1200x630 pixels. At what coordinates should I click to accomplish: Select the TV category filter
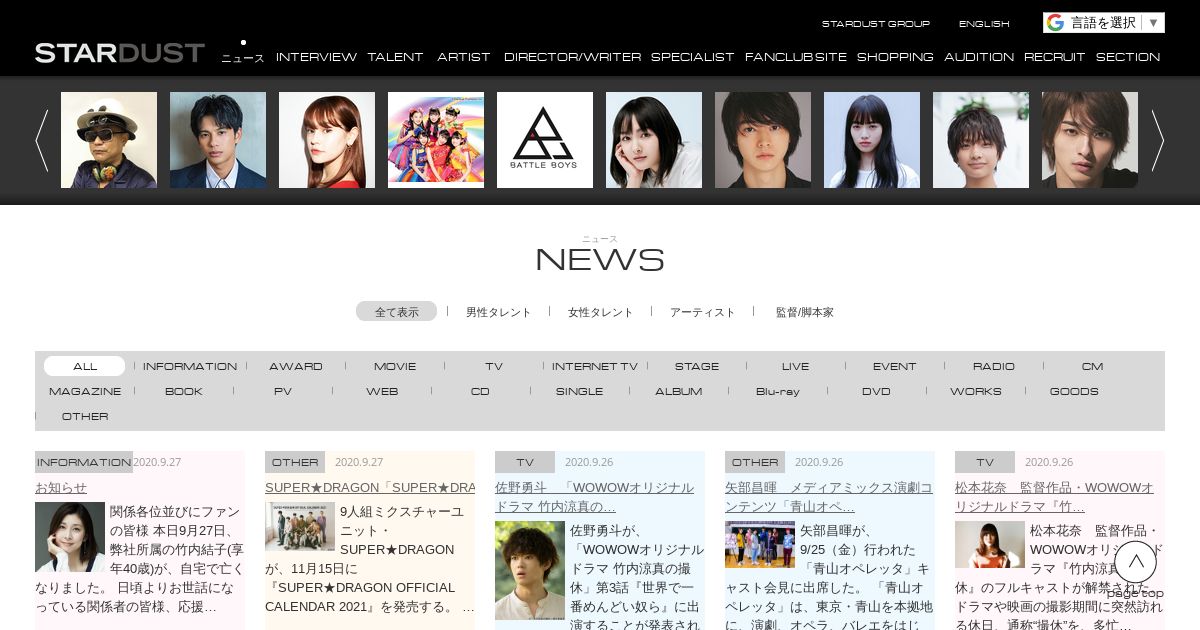pyautogui.click(x=494, y=366)
